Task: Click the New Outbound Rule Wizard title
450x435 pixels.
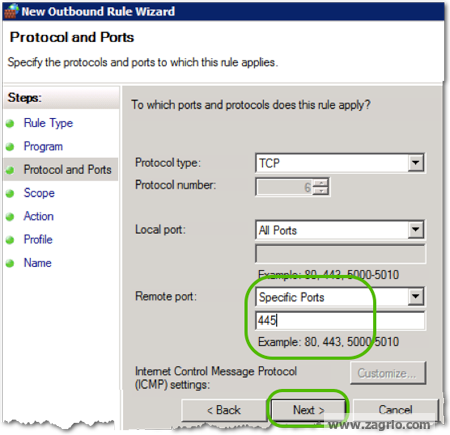Action: 98,12
